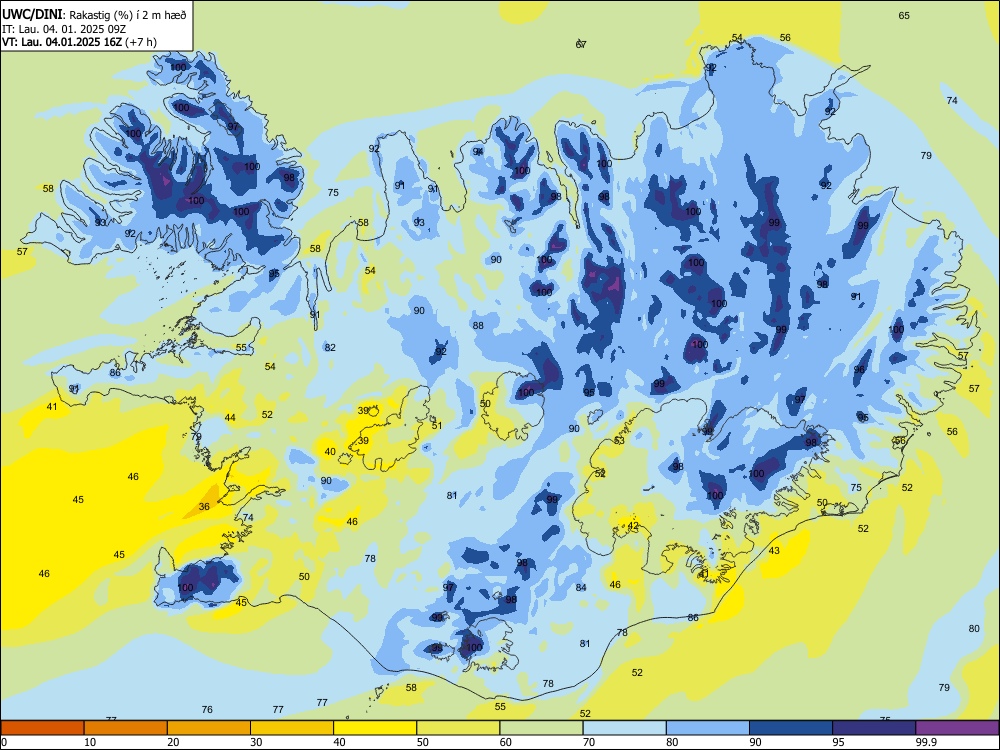1000x750 pixels.
Task: Click the '10' legend tick label
Action: (90, 742)
